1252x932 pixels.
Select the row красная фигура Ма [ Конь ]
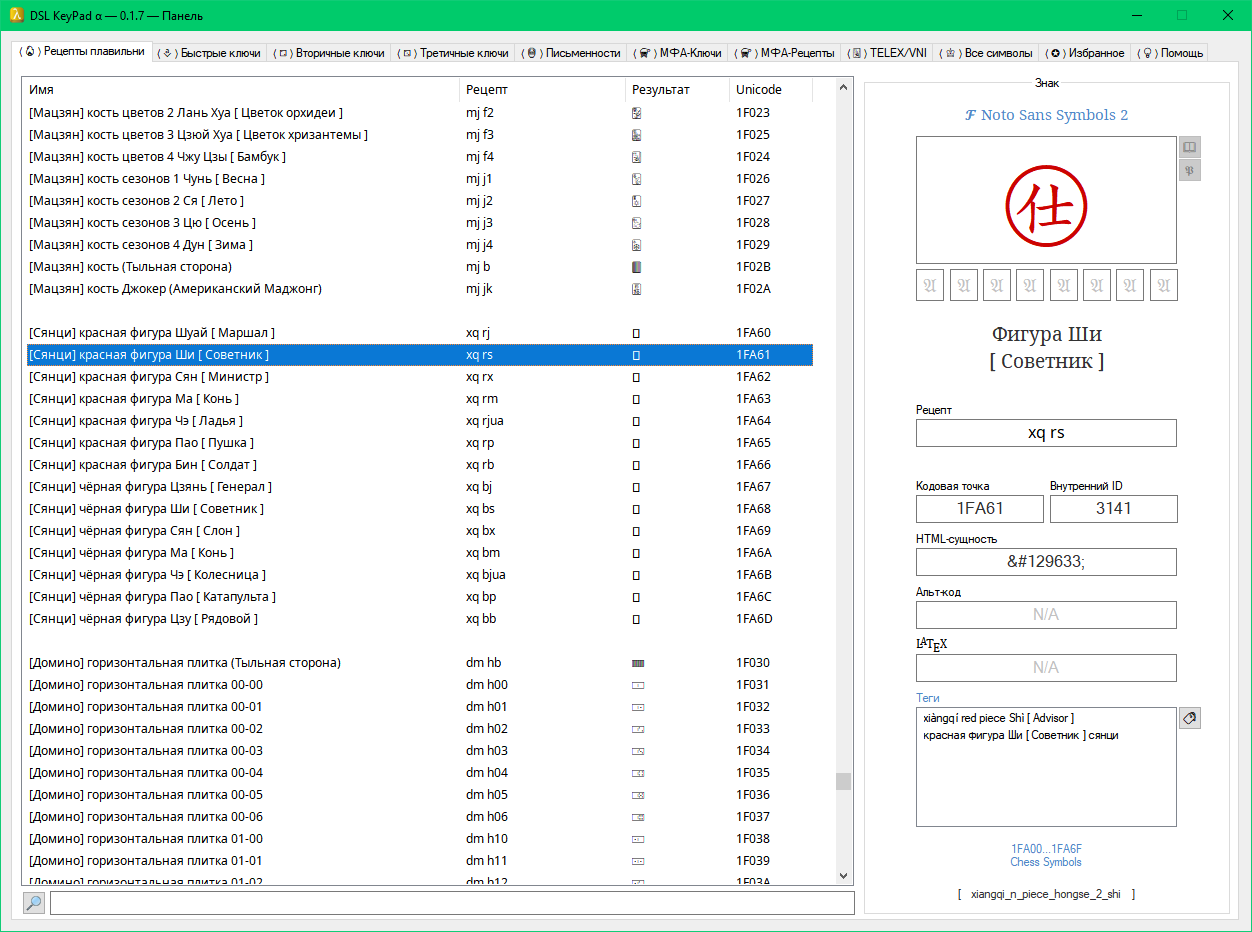[x=240, y=399]
